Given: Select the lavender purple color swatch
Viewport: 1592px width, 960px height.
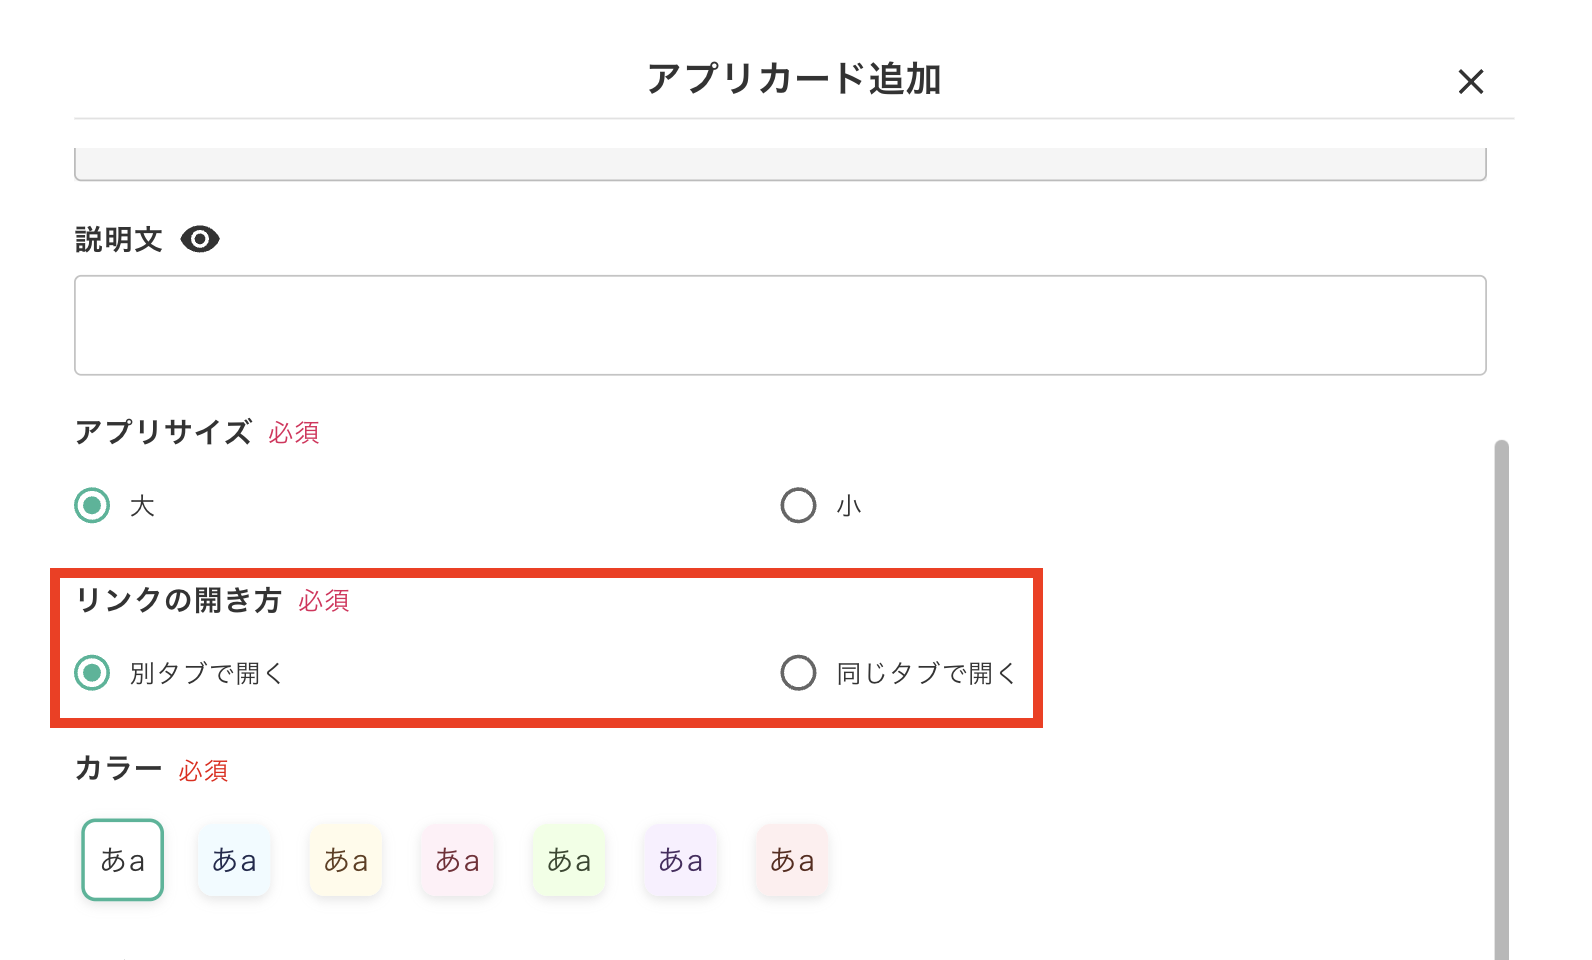Looking at the screenshot, I should point(680,859).
